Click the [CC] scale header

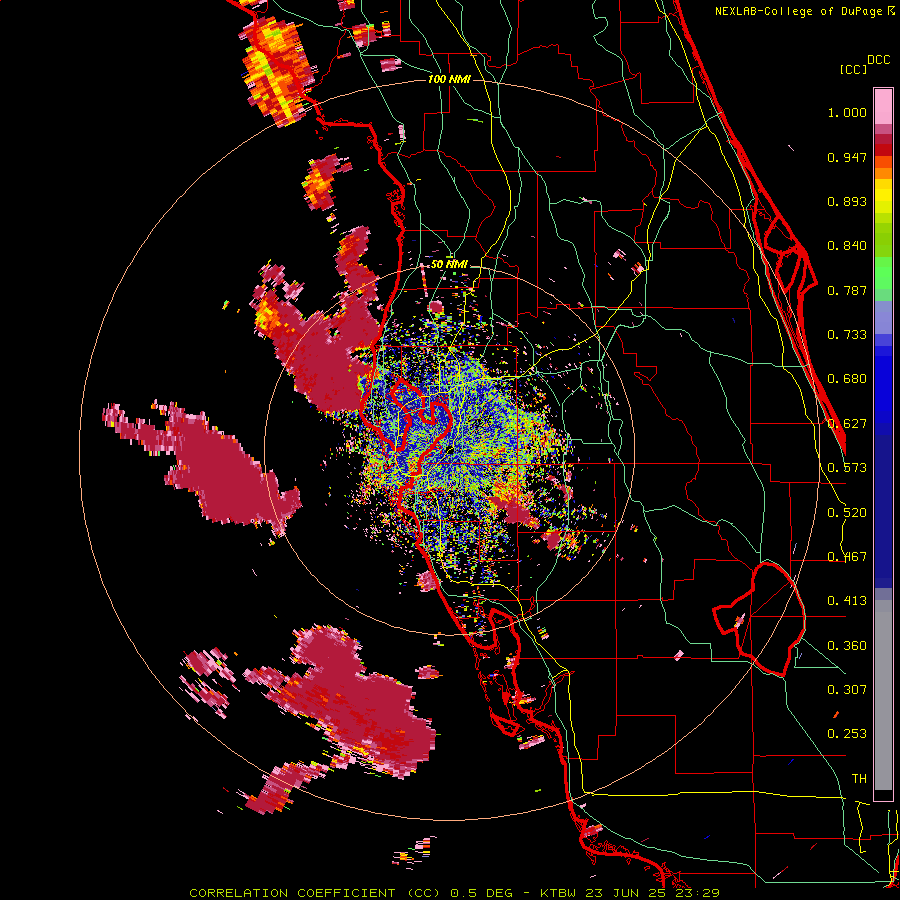[854, 69]
